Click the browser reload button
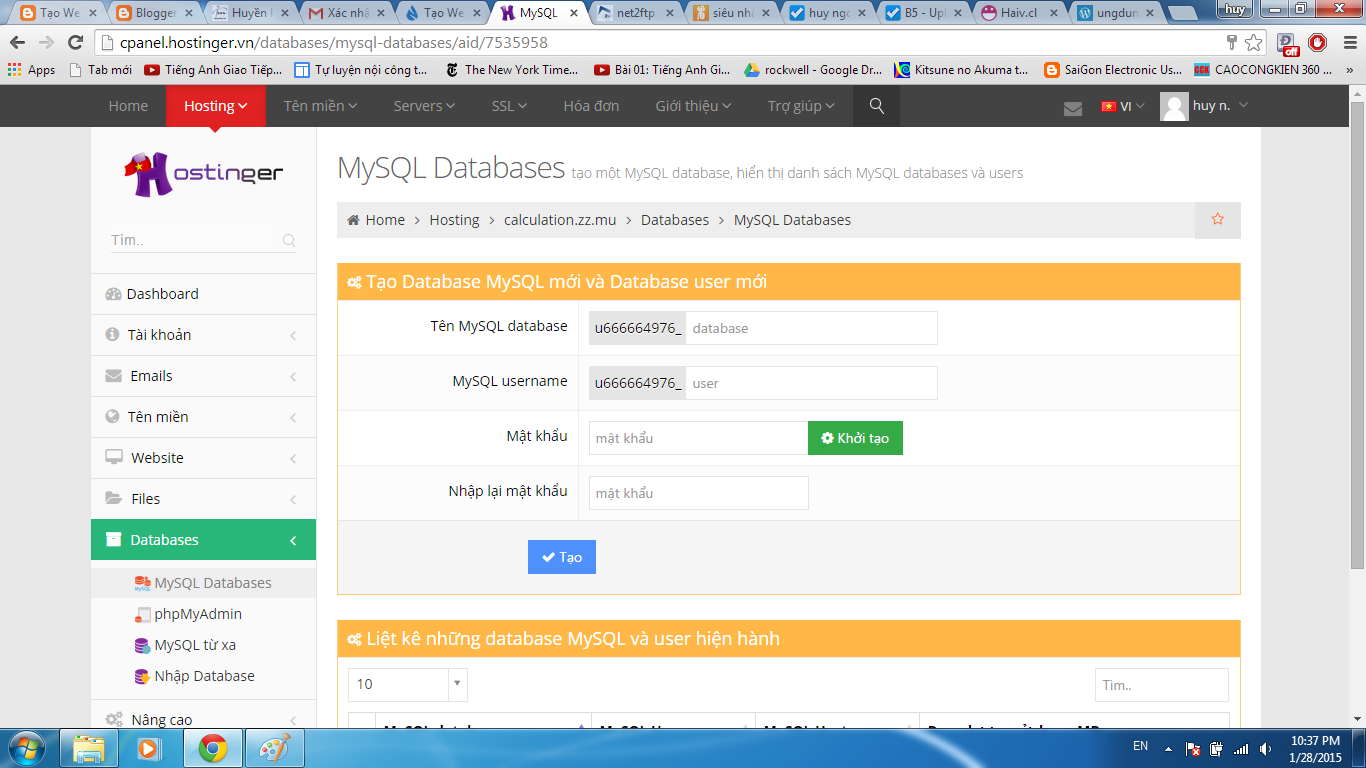This screenshot has width=1366, height=768. click(75, 43)
